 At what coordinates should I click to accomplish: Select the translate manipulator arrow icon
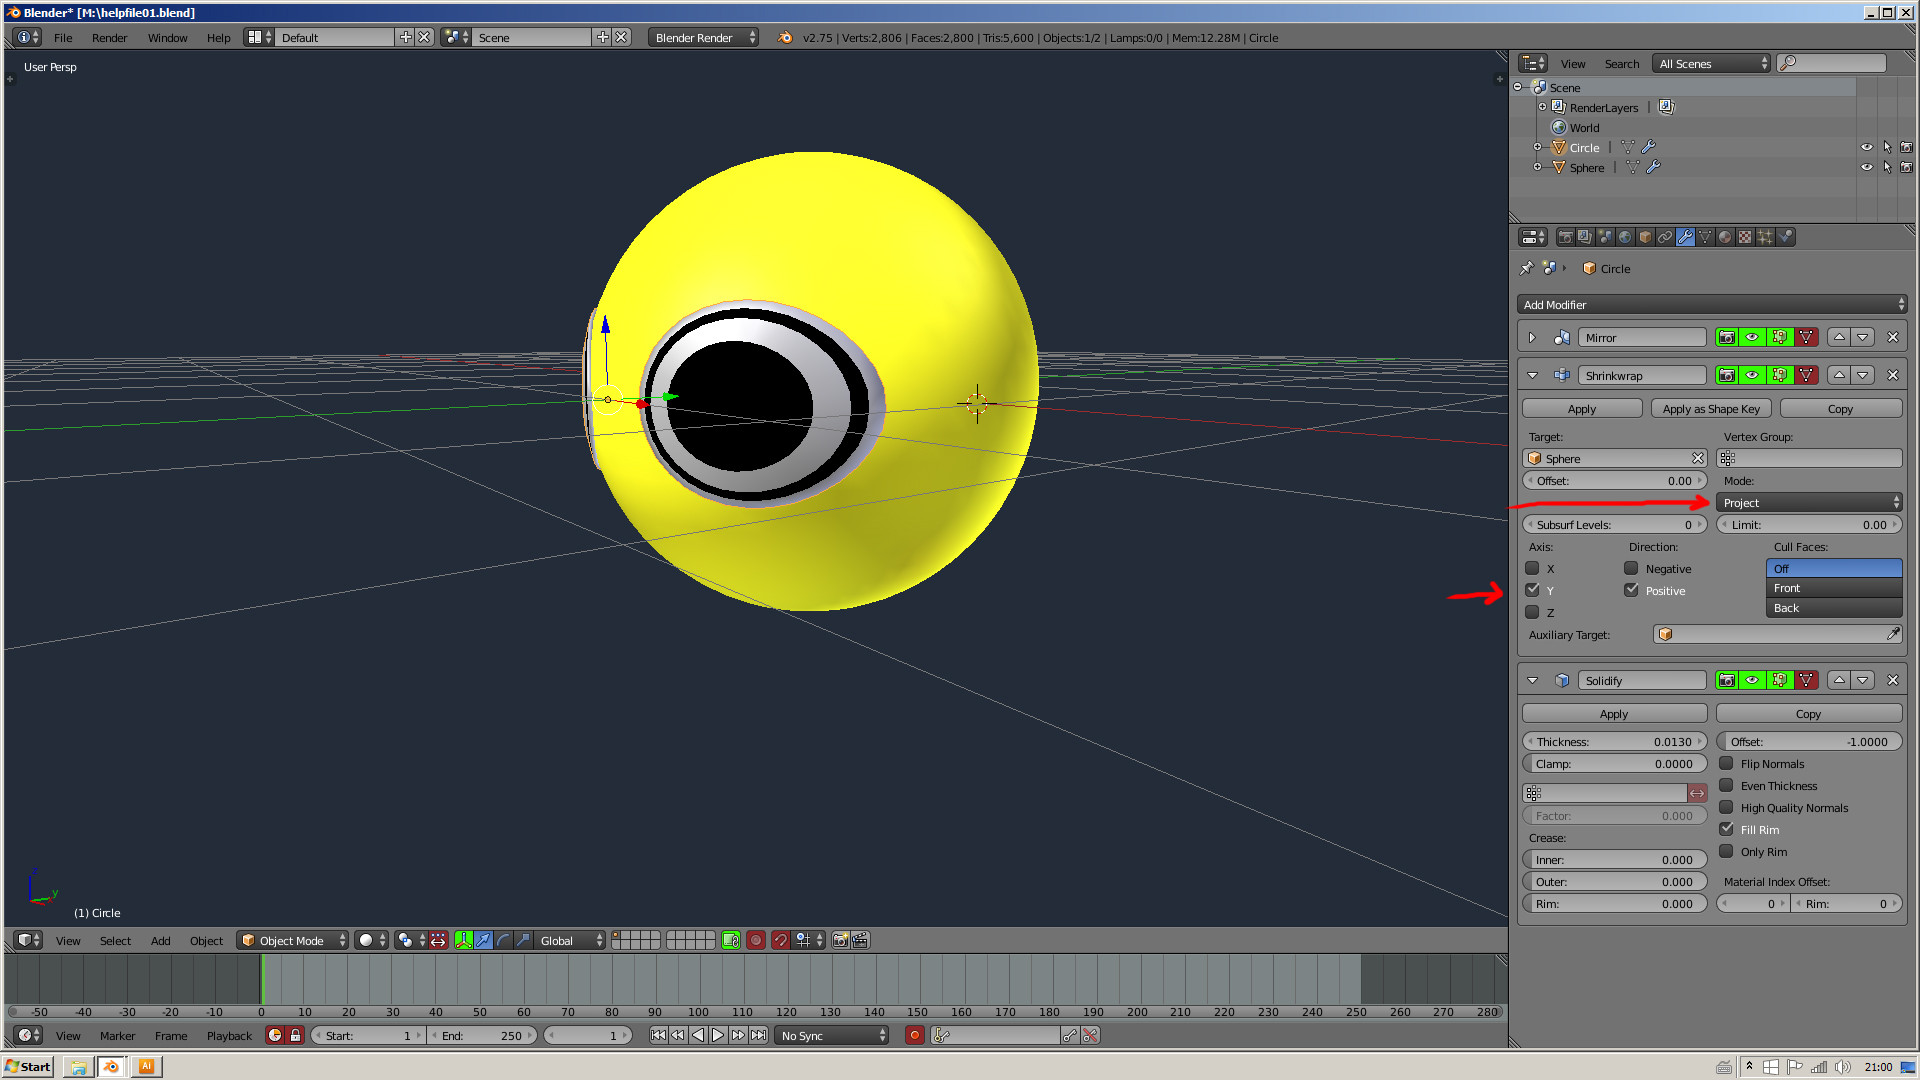coord(484,940)
